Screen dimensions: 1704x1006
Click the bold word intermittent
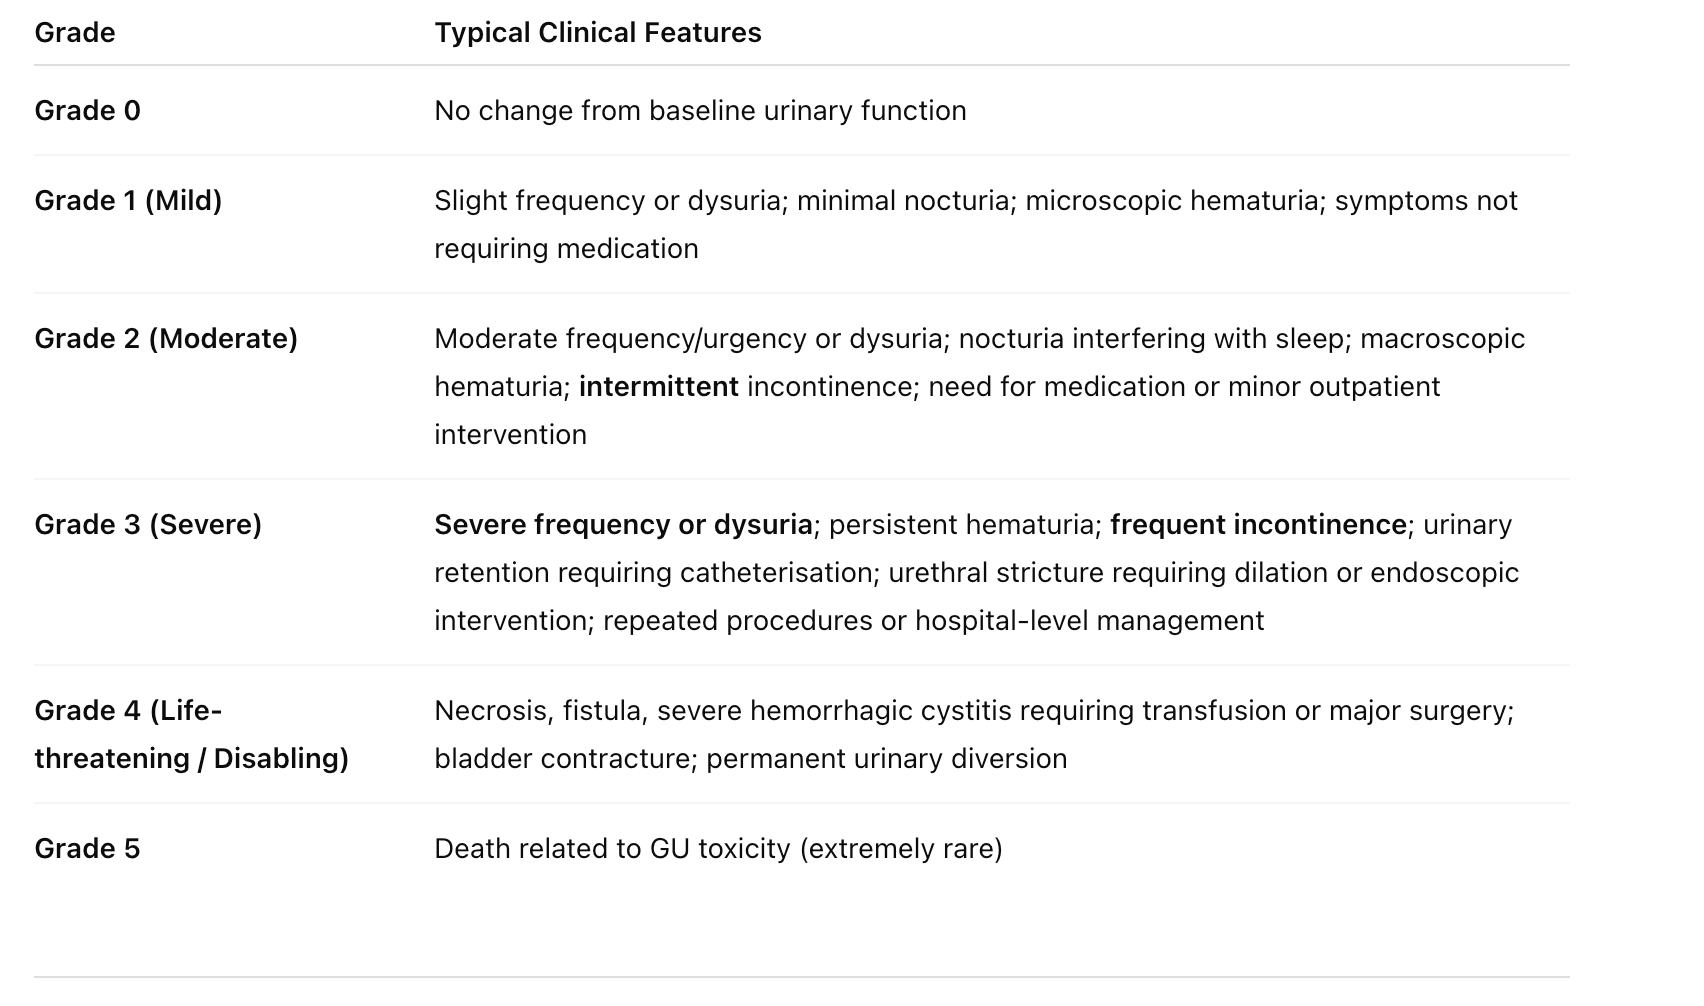(659, 387)
